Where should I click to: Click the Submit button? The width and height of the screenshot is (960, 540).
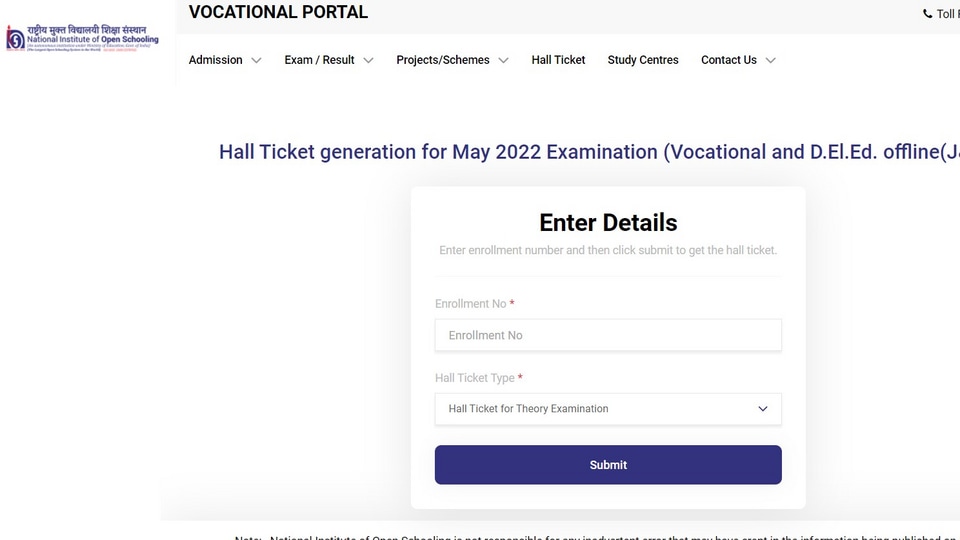608,465
